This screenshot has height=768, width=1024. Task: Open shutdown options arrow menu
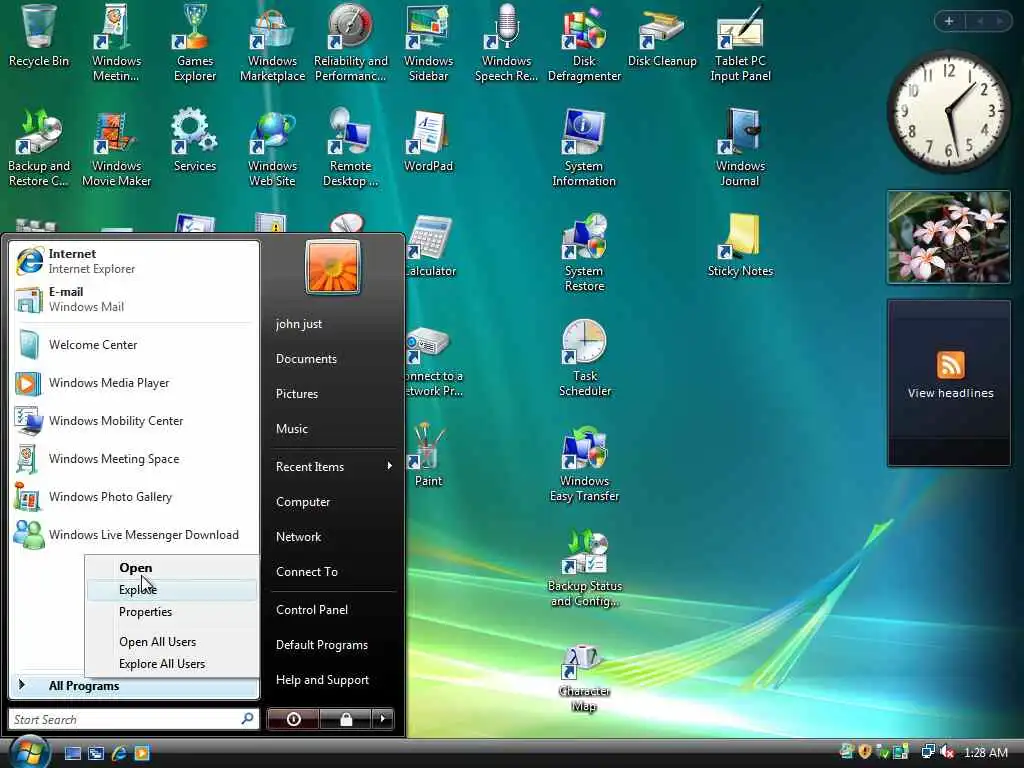(383, 719)
